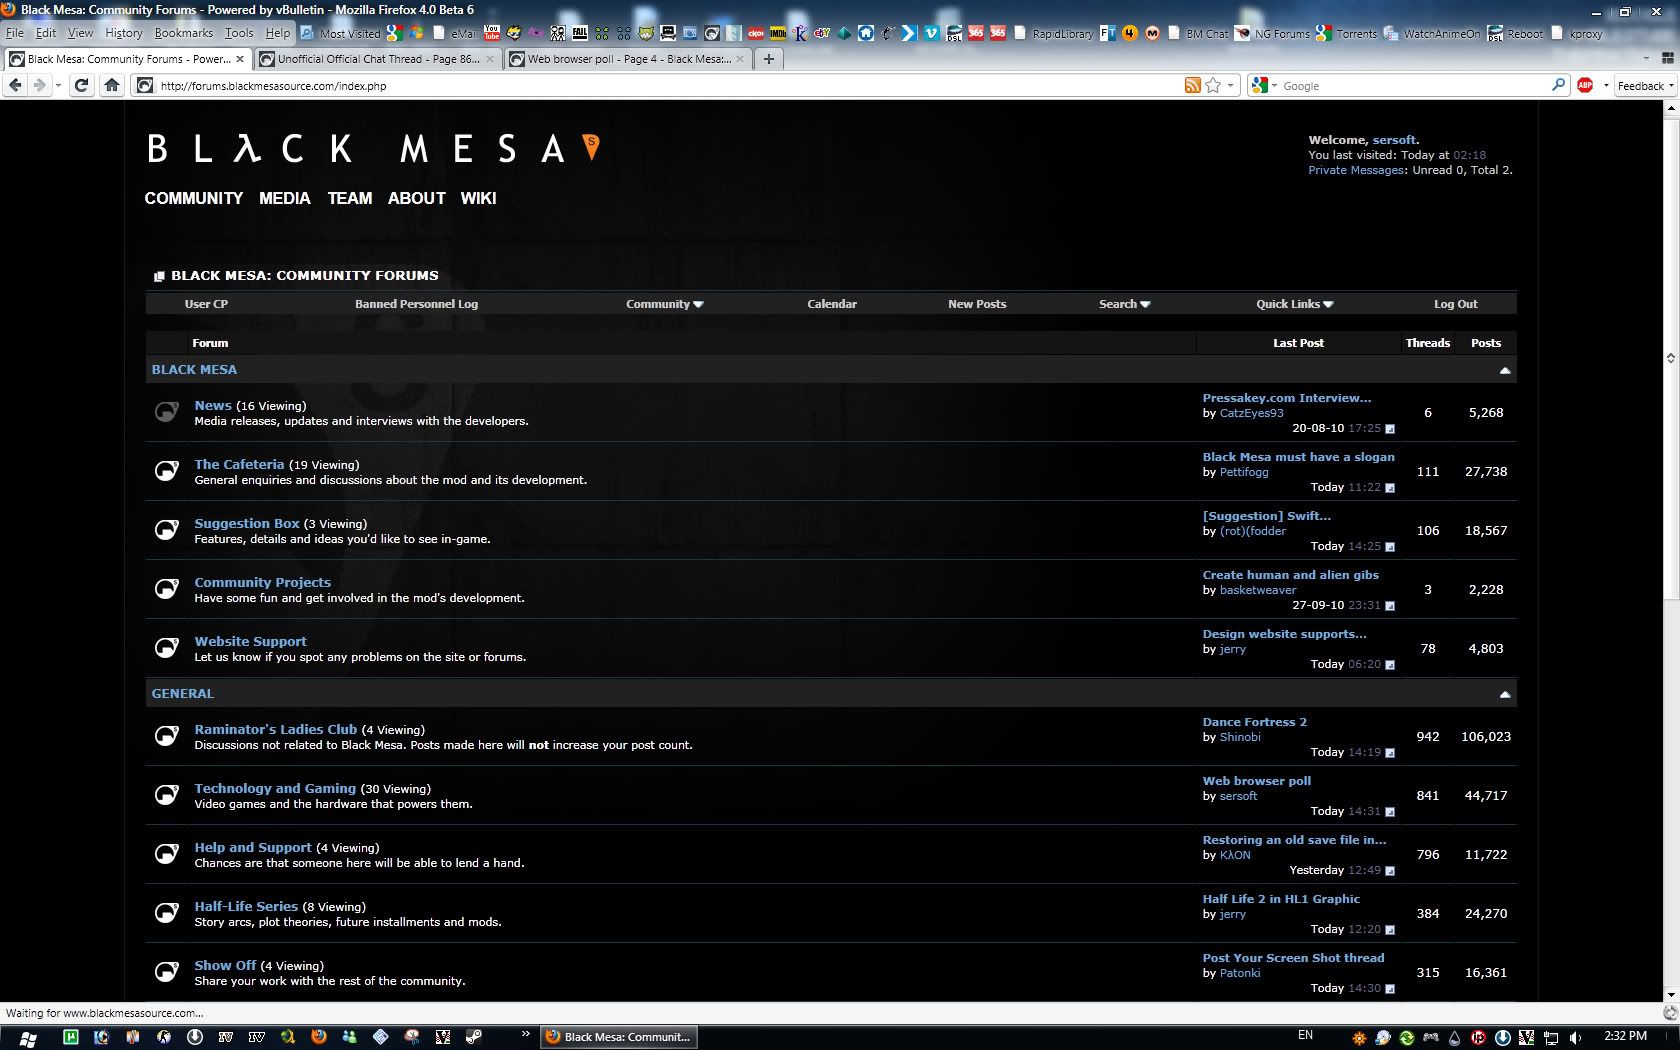Go to News forum's last post icon
Viewport: 1680px width, 1050px height.
[x=1390, y=429]
